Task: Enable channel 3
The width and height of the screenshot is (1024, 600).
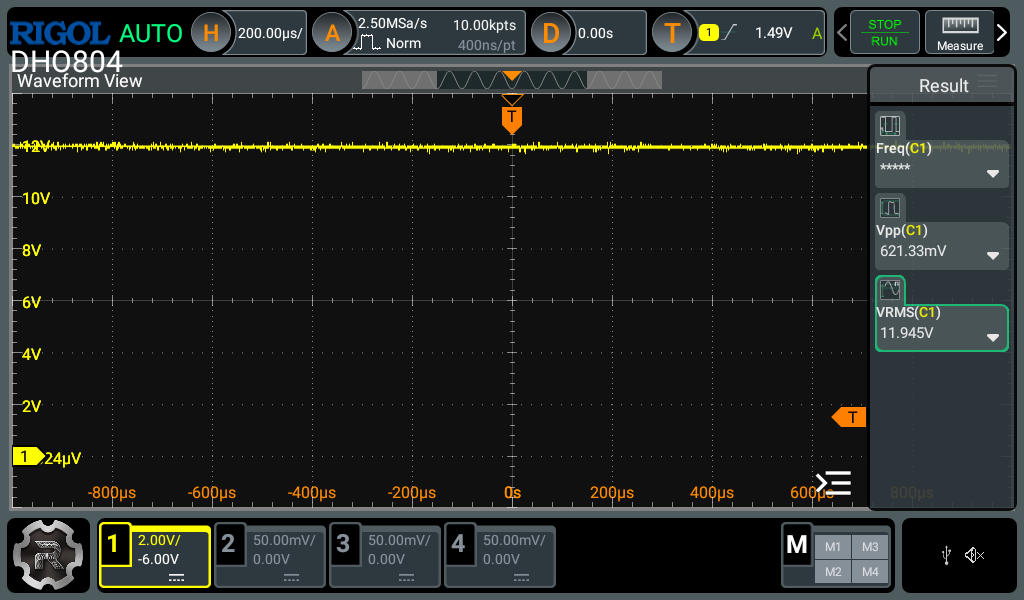Action: tap(385, 555)
